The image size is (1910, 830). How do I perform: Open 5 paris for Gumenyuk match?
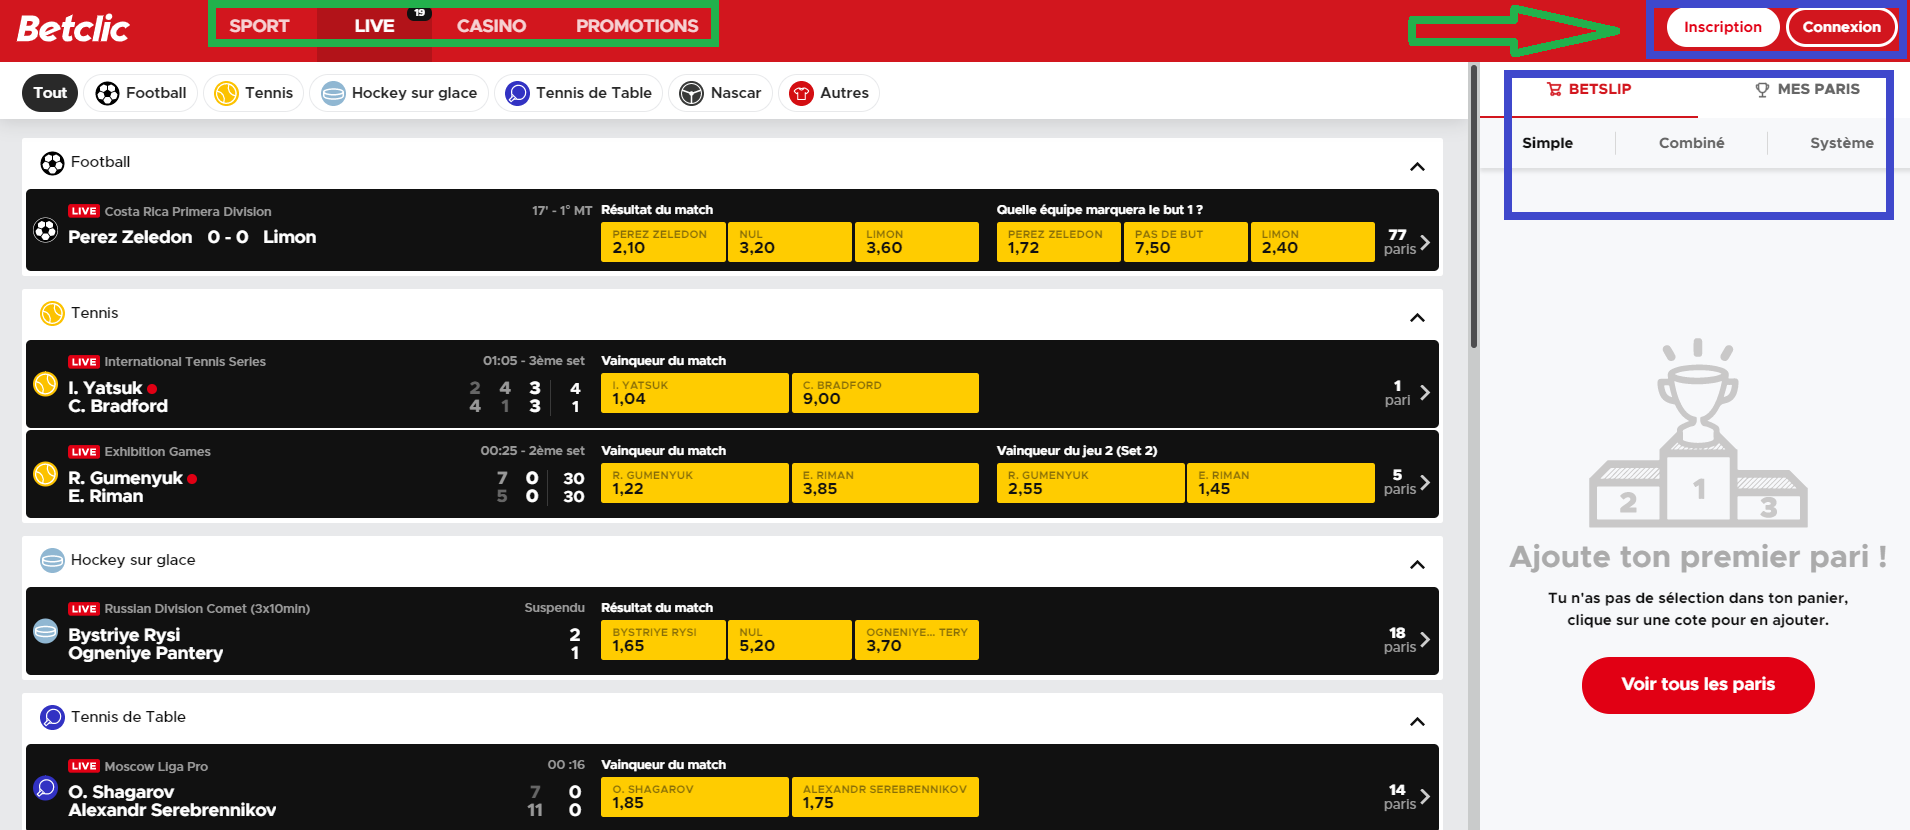(1406, 482)
